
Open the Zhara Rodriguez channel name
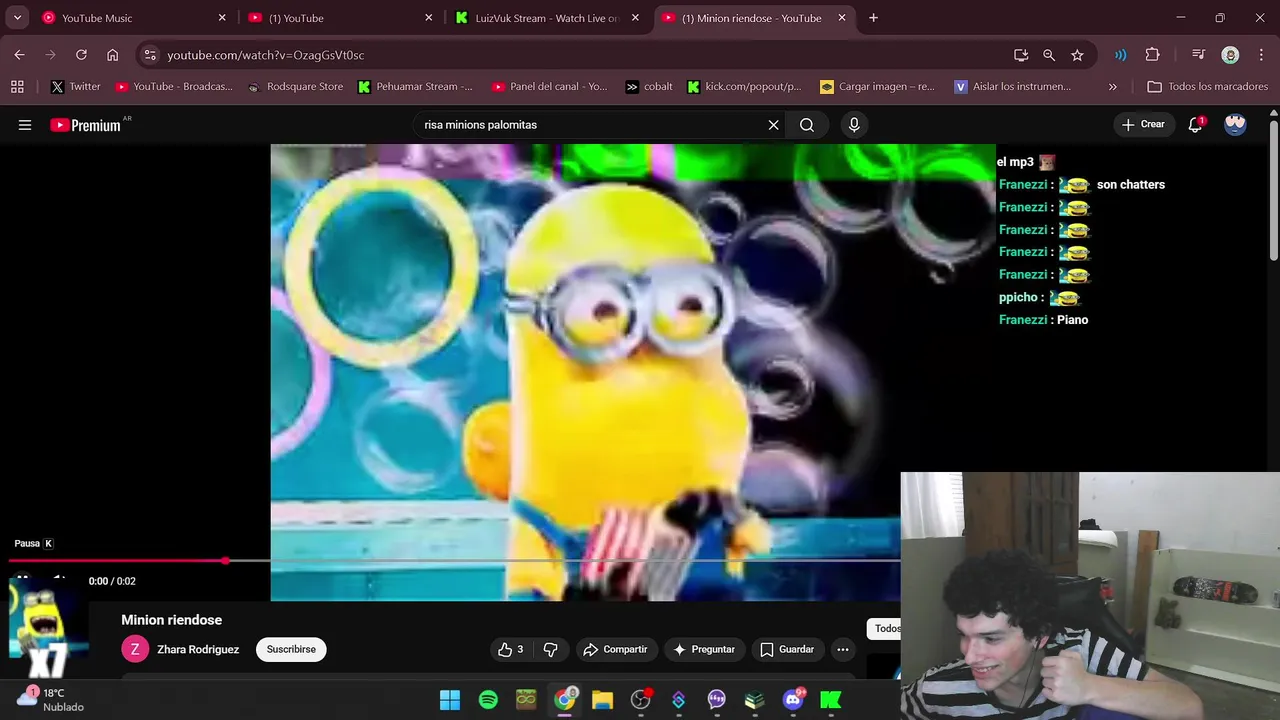(198, 650)
